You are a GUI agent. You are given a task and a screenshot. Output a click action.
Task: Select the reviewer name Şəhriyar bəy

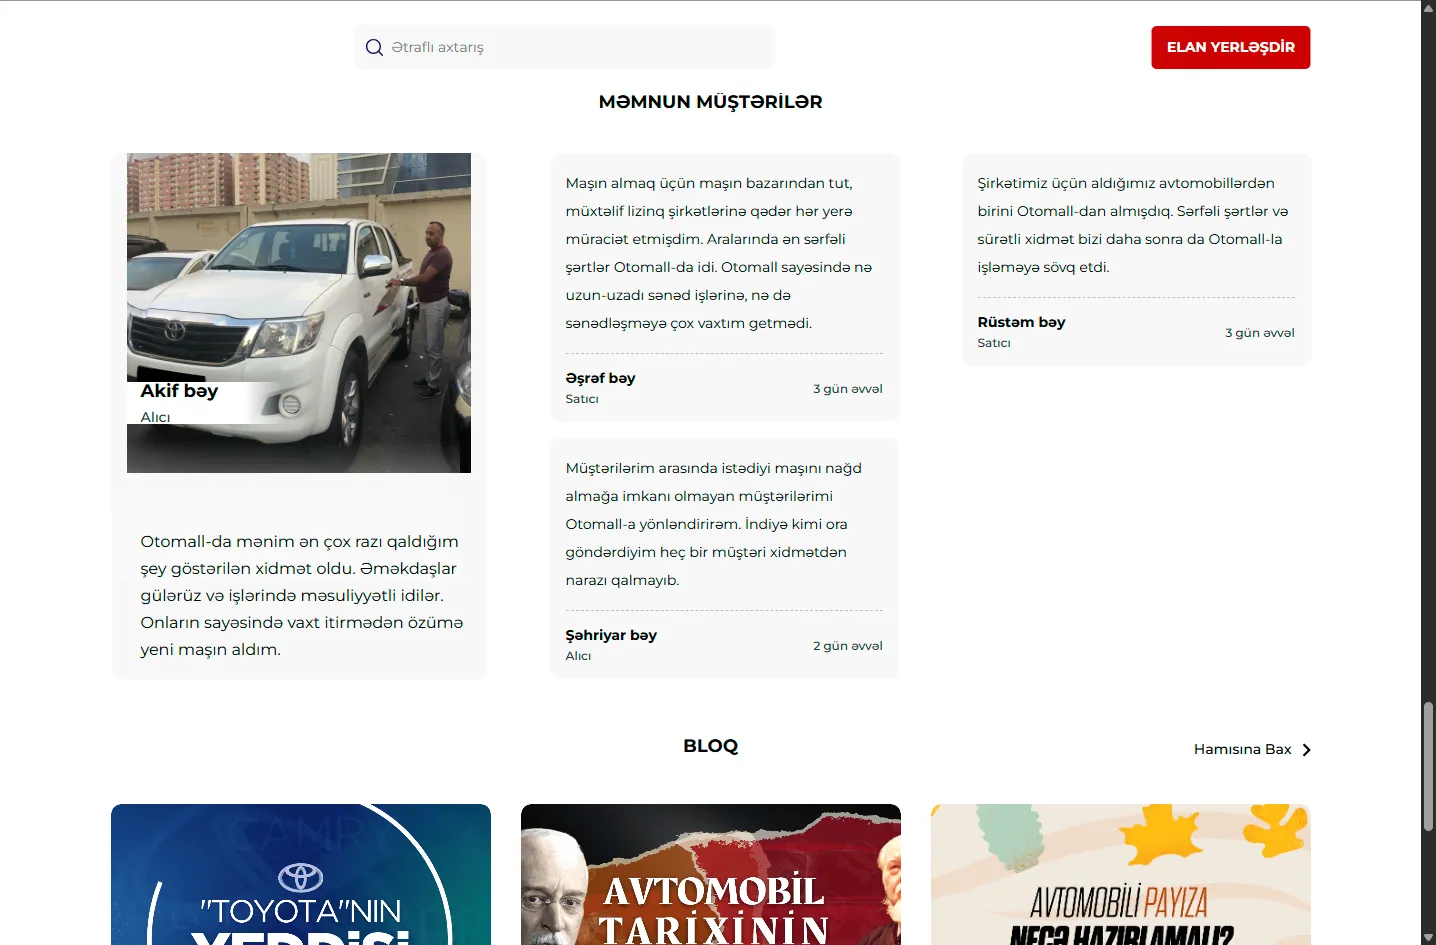pos(611,635)
